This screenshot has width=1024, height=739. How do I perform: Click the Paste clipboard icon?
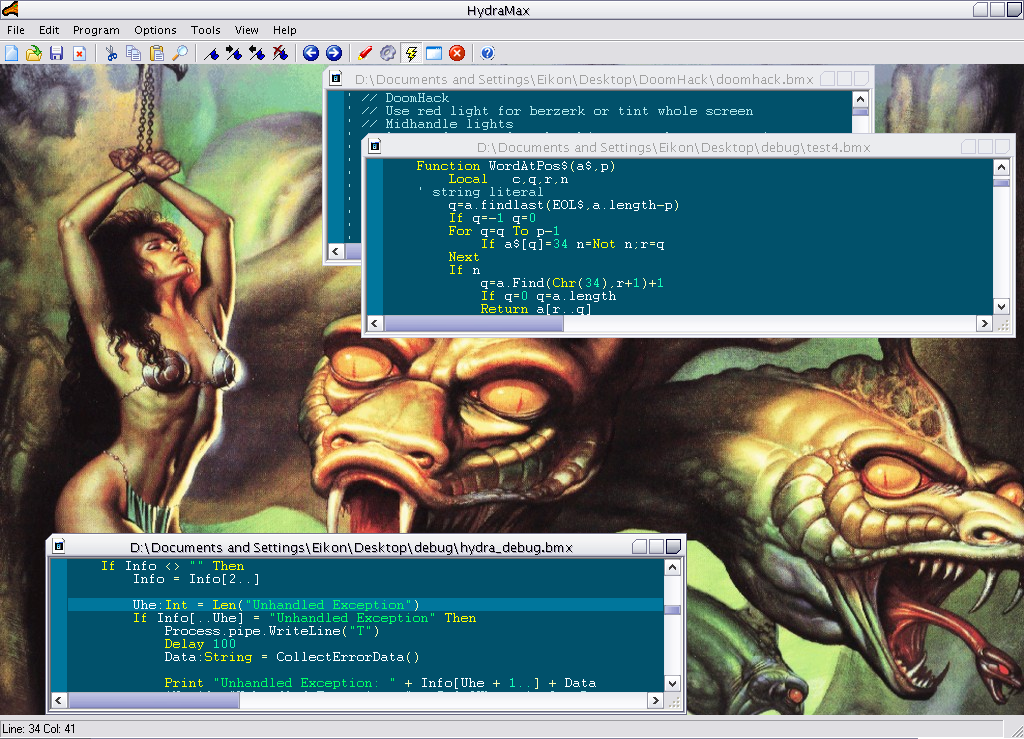pos(157,53)
